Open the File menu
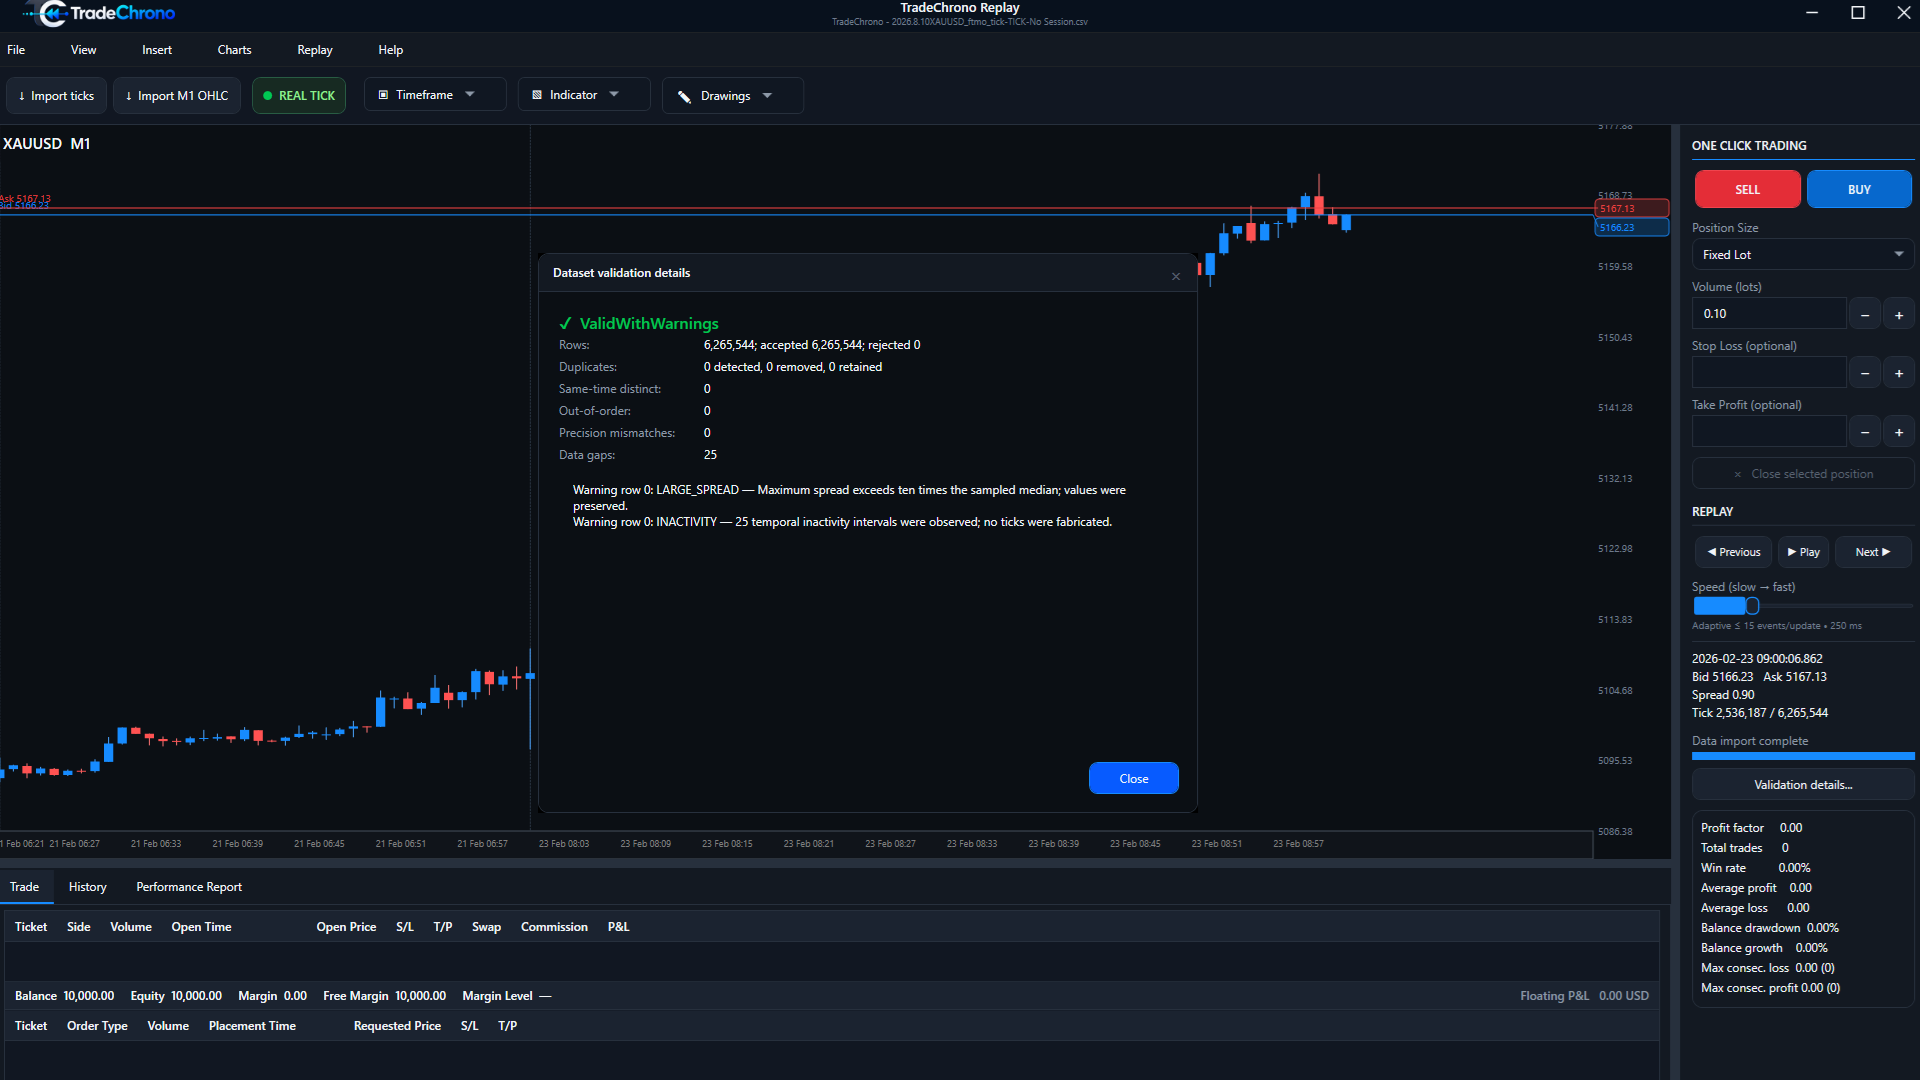Screen dimensions: 1920x1080 coord(16,50)
